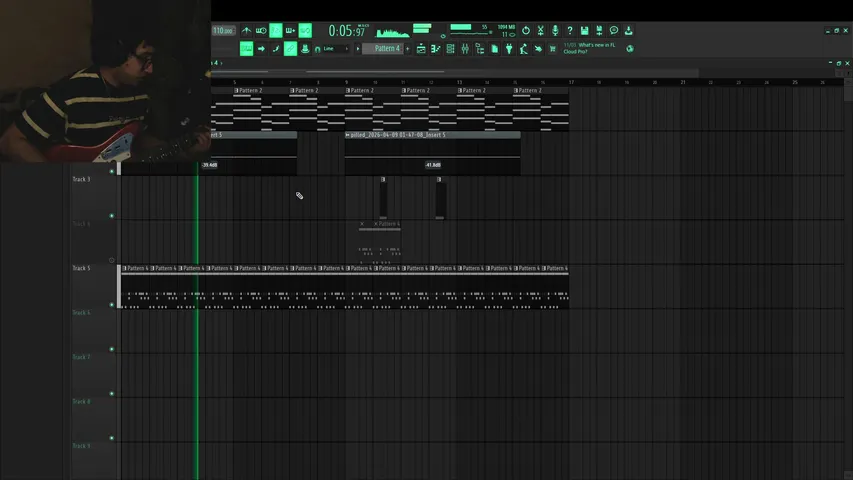Viewport: 853px width, 480px height.
Task: Open the browser tree icon
Action: [480, 49]
